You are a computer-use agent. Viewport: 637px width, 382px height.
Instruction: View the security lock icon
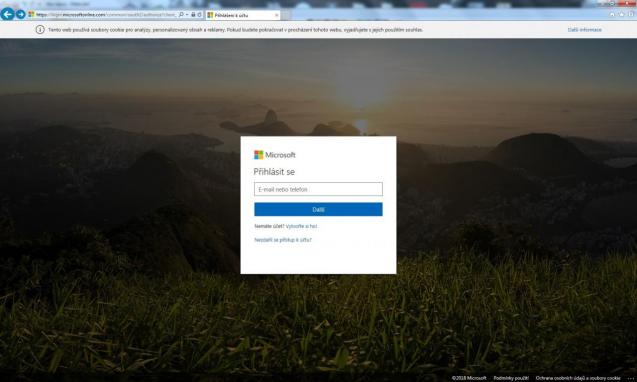(x=193, y=15)
